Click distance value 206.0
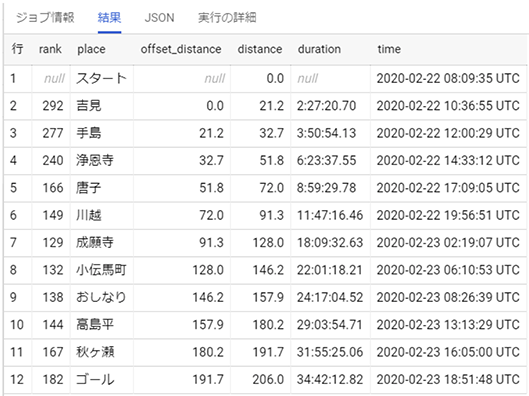This screenshot has height=396, width=529. [x=268, y=379]
